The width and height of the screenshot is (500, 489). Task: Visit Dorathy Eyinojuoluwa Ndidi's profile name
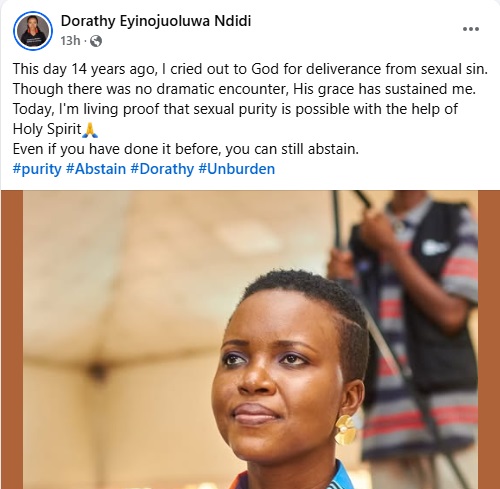[156, 21]
